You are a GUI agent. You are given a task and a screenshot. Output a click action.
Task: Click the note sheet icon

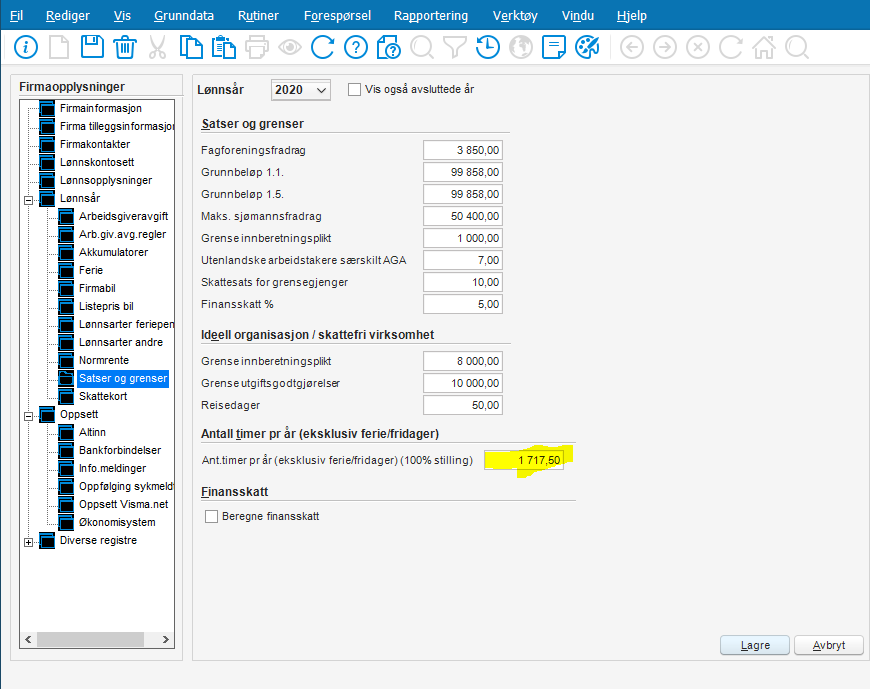coord(554,47)
